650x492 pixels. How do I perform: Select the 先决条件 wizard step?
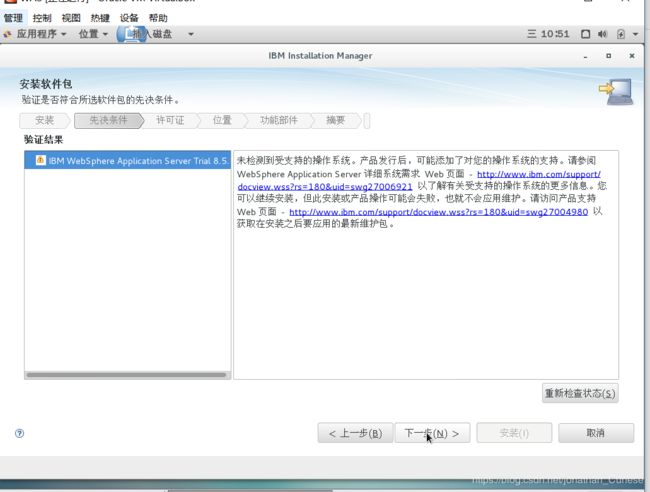click(x=109, y=120)
